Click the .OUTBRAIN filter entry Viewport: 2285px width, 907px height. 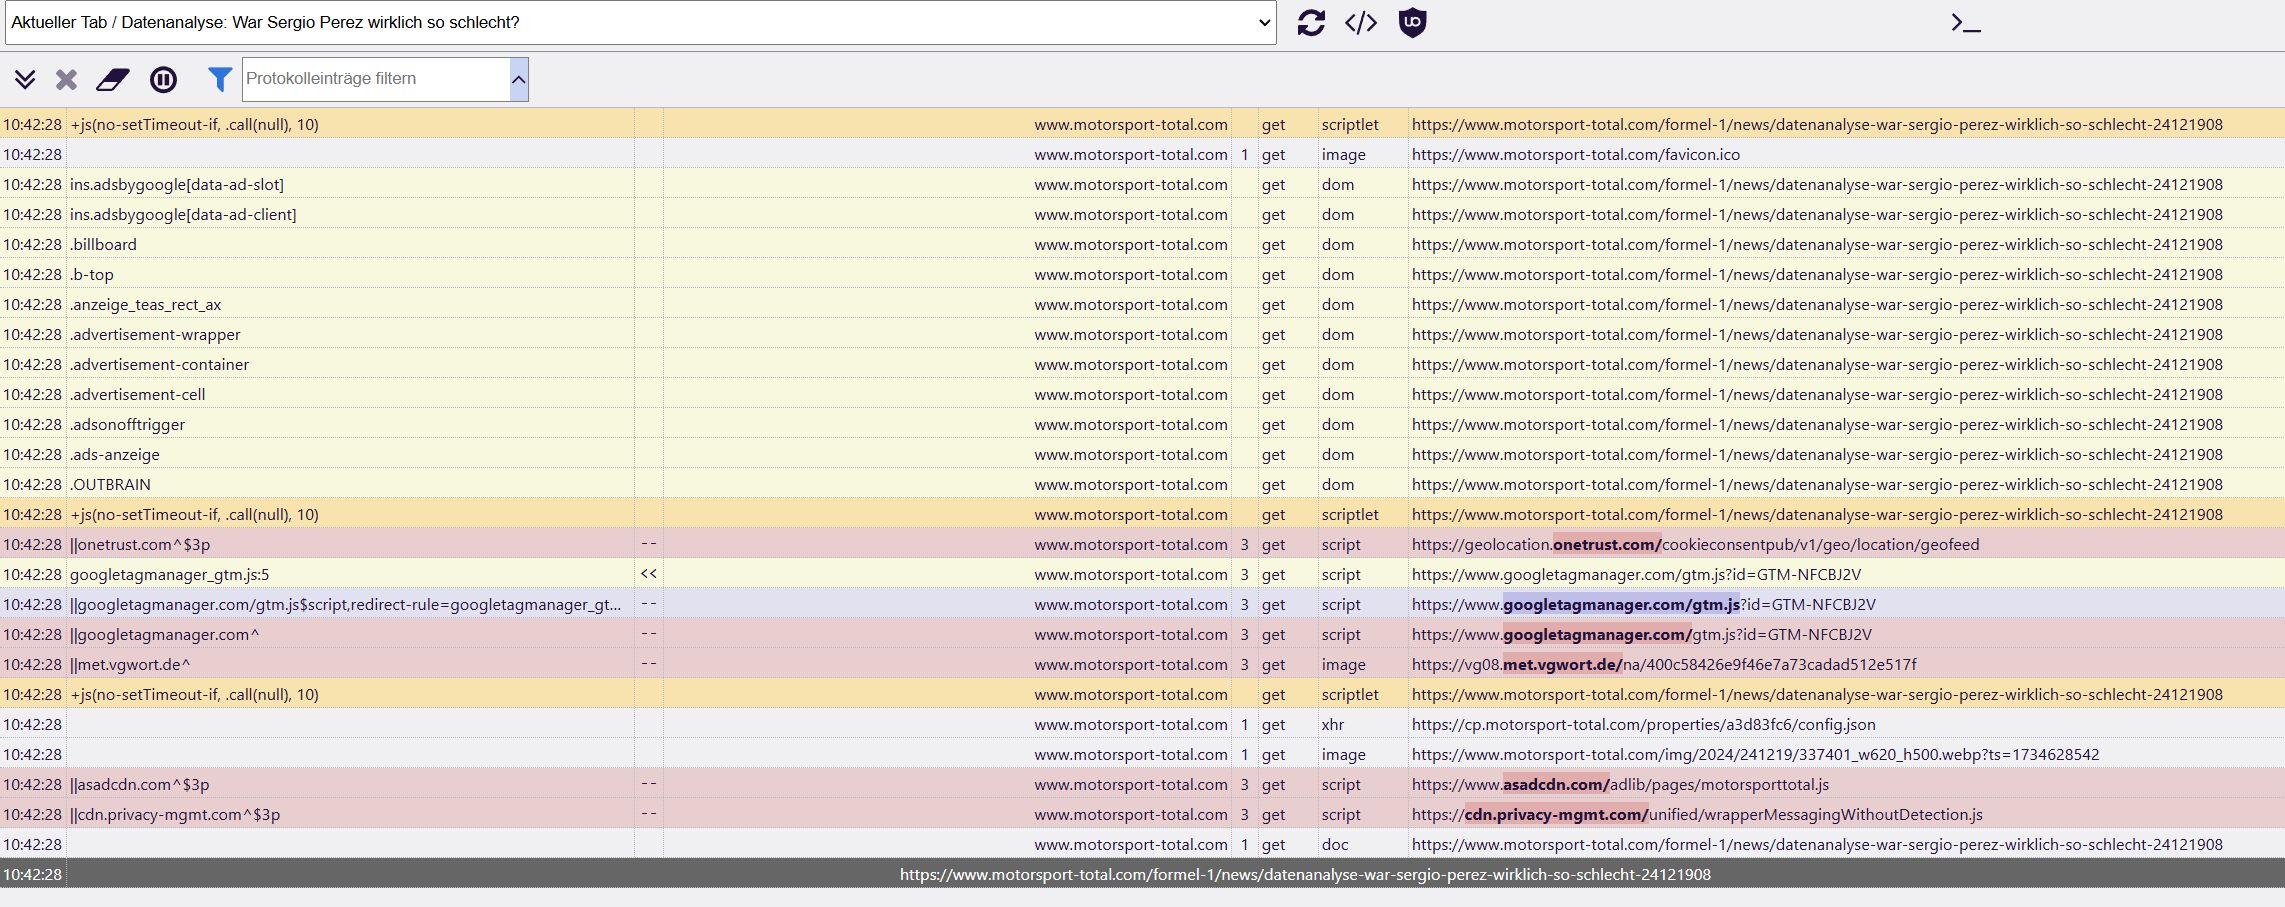110,484
